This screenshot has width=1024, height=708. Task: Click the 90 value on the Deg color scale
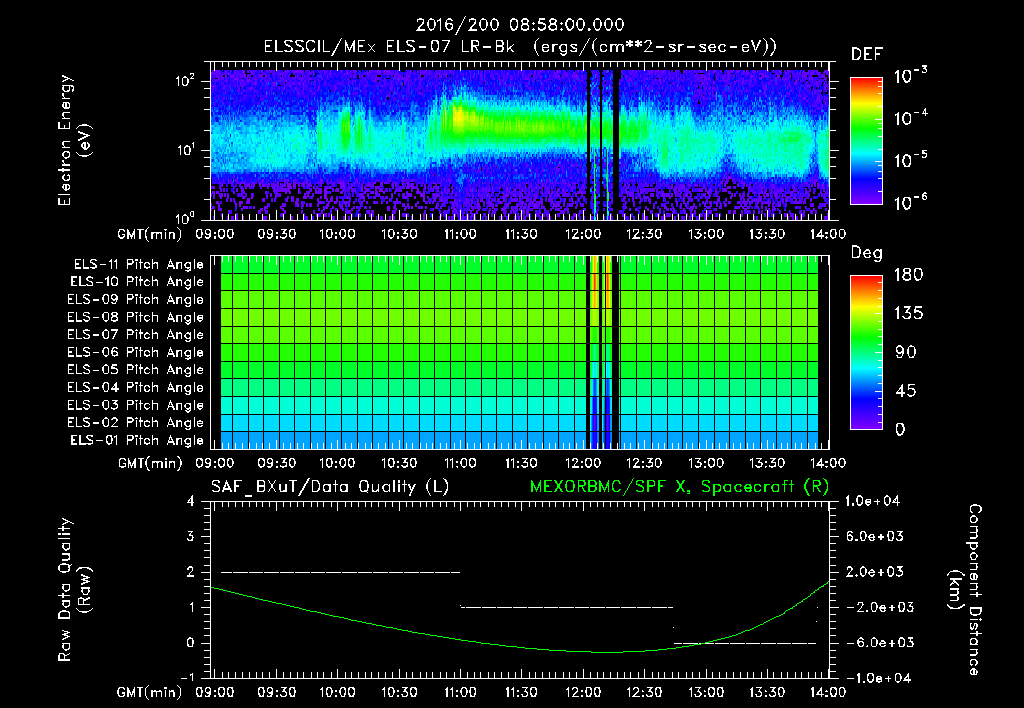(x=905, y=352)
